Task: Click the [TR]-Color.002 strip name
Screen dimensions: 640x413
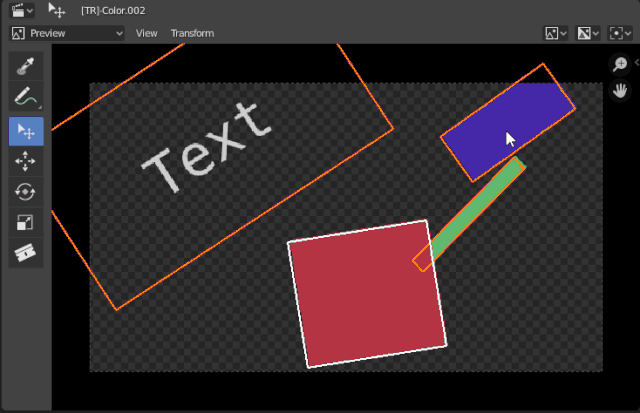Action: click(113, 11)
